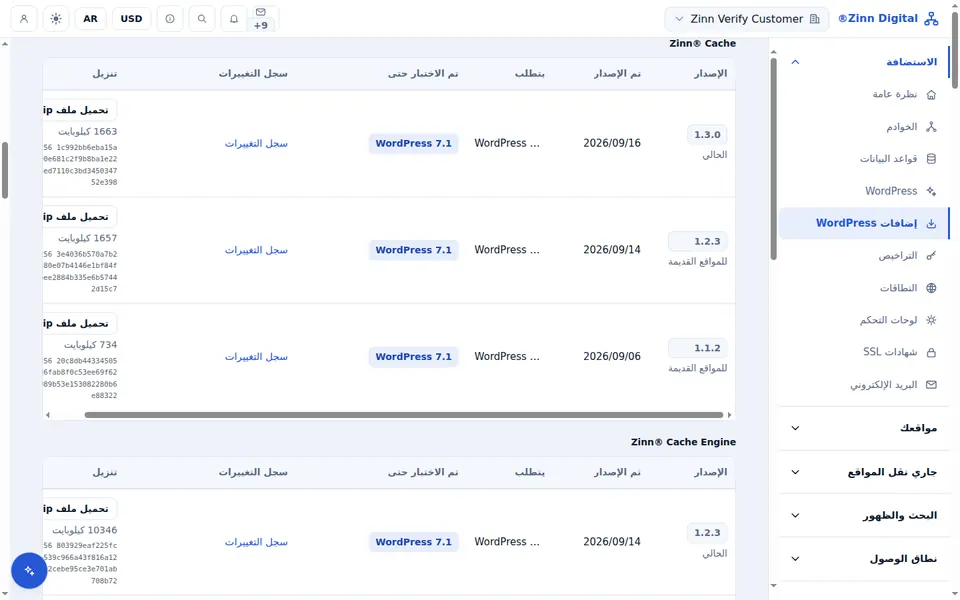This screenshot has height=600, width=960.
Task: Open the Zinn Verify Customer account dropdown
Action: (x=746, y=19)
